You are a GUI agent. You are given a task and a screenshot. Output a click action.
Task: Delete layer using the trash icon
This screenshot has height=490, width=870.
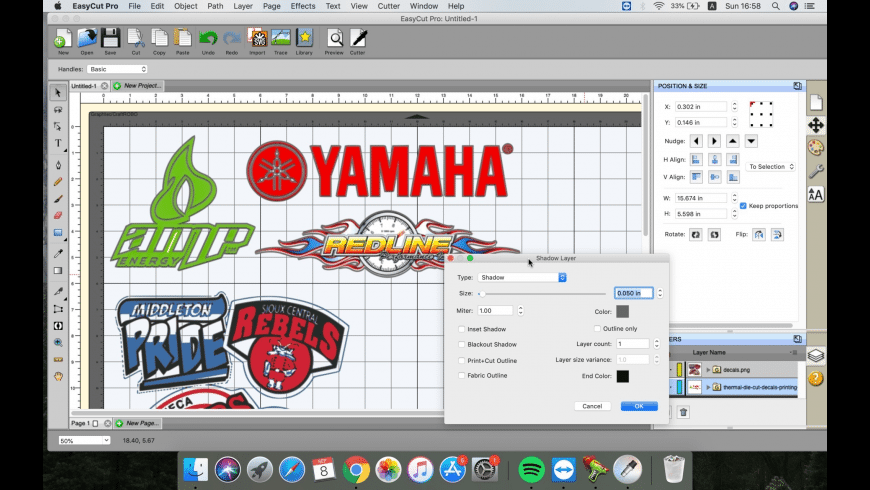684,412
